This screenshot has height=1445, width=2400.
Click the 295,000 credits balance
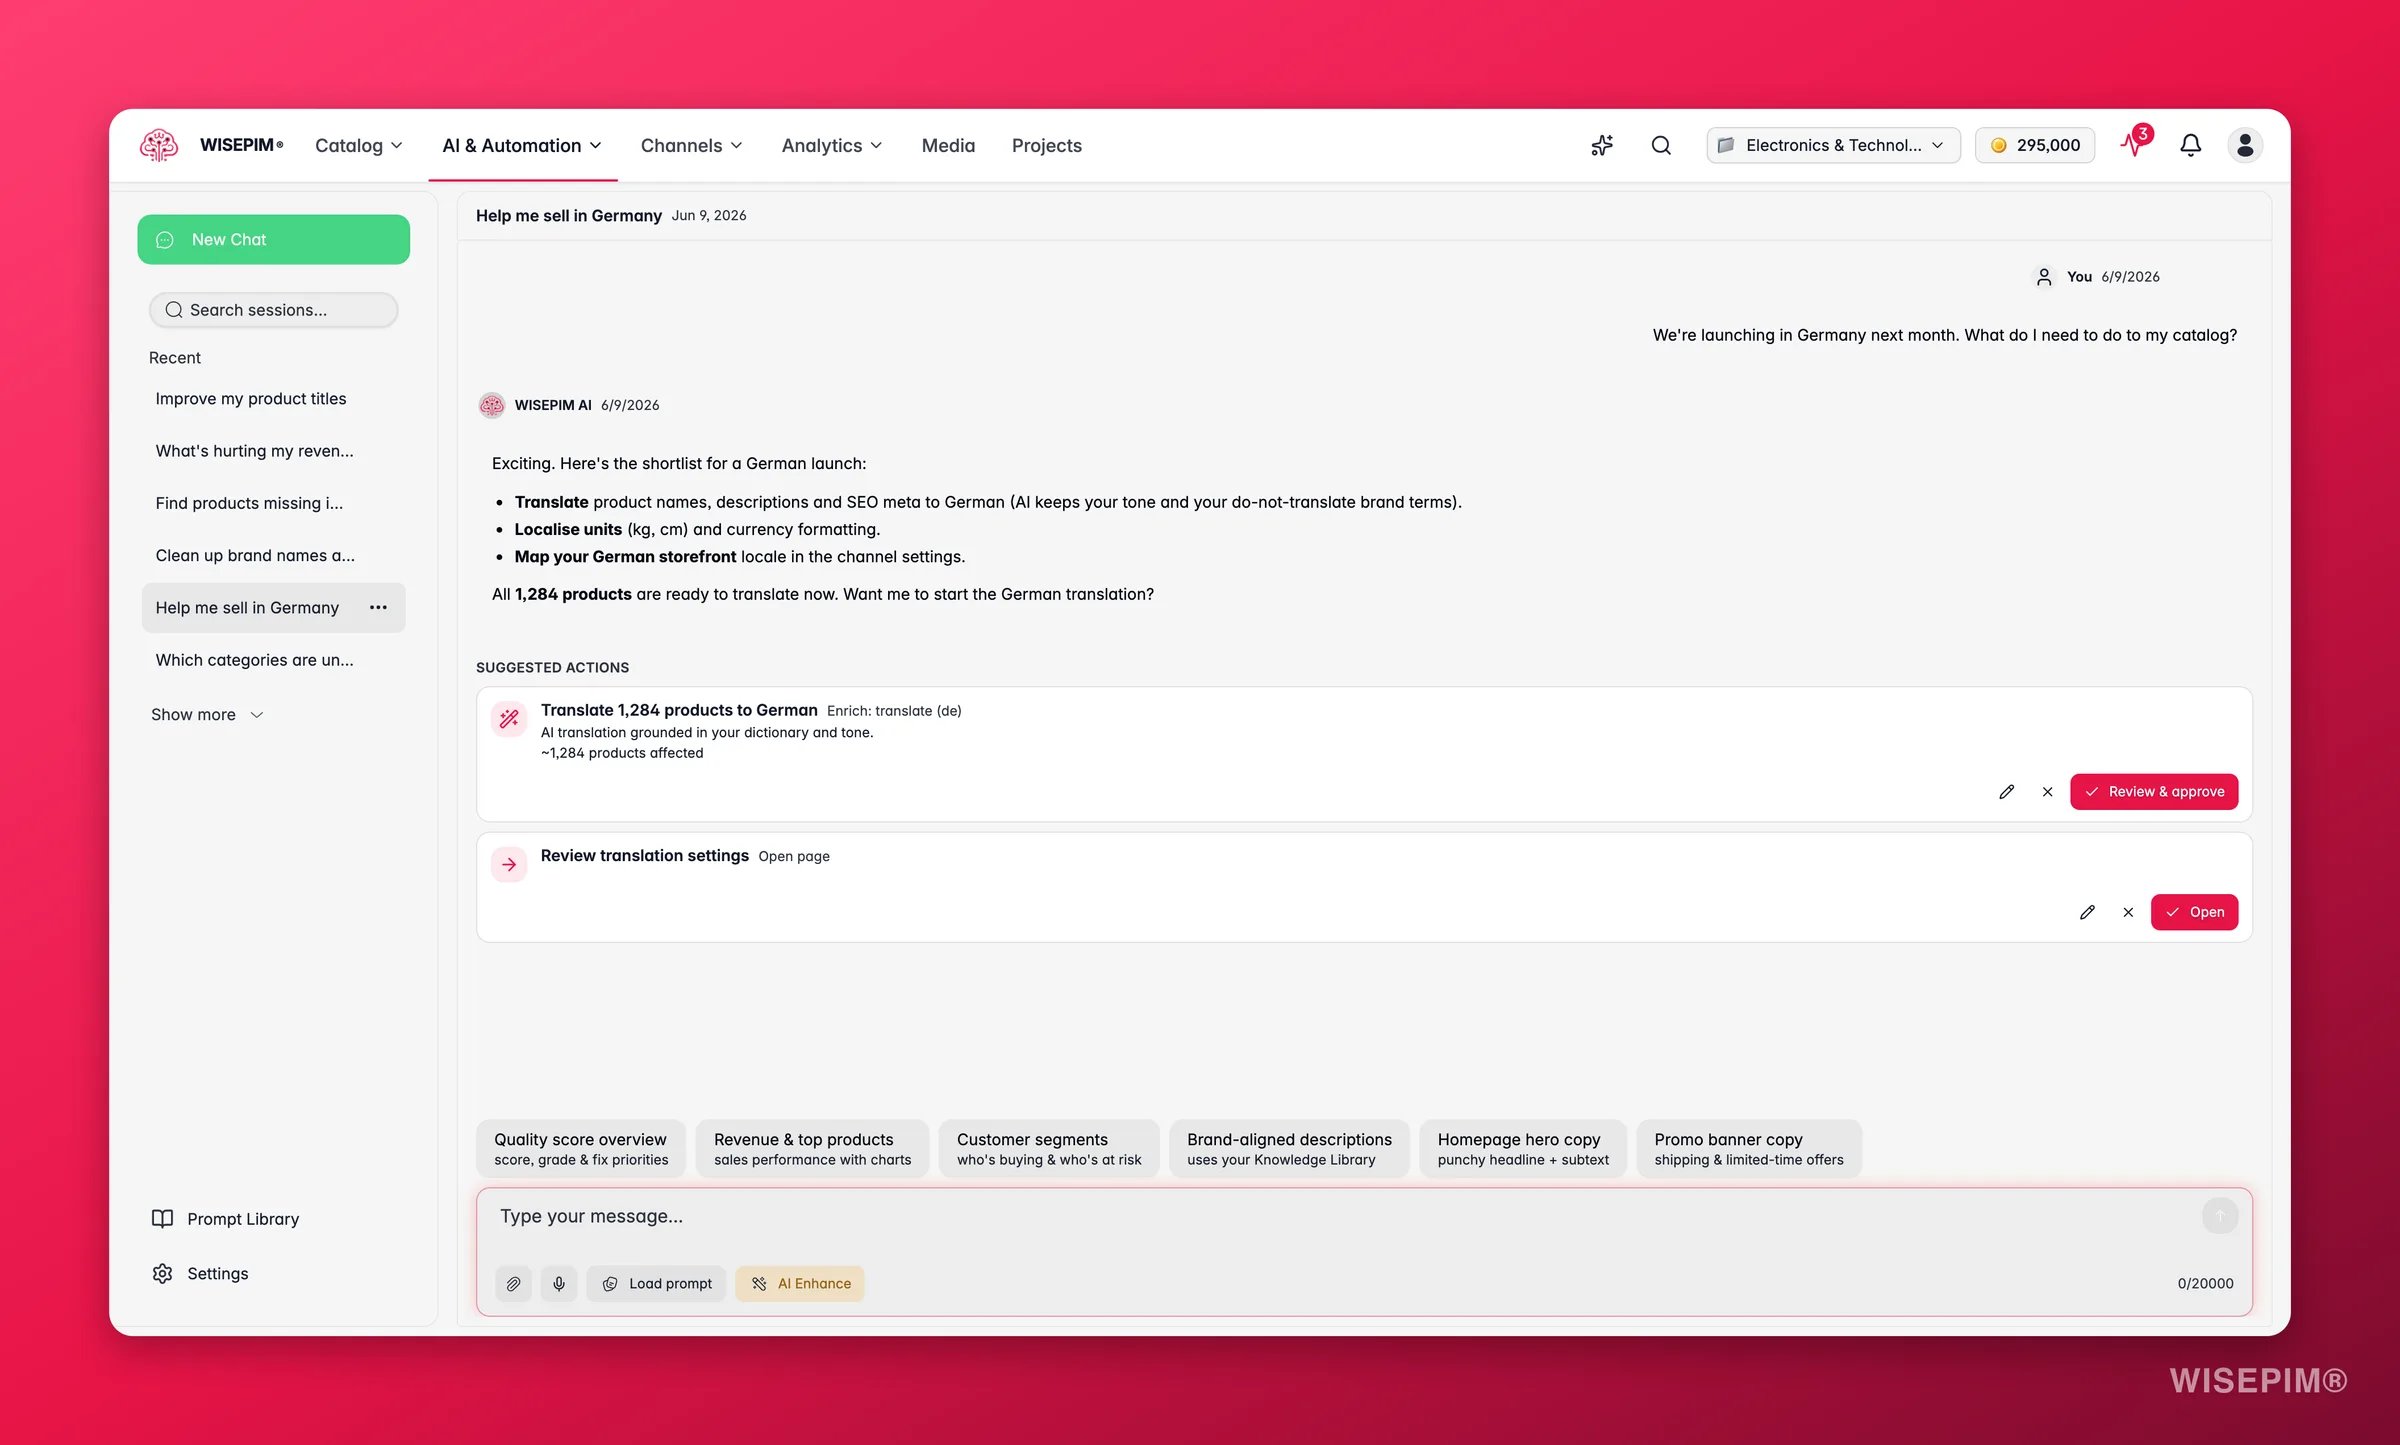(2034, 145)
